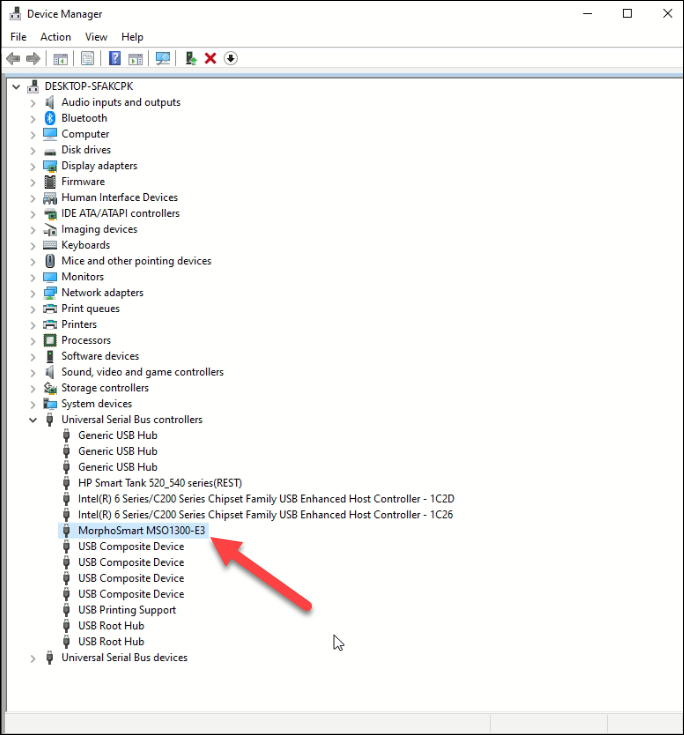
Task: Select the Network adapters label
Action: (x=102, y=292)
